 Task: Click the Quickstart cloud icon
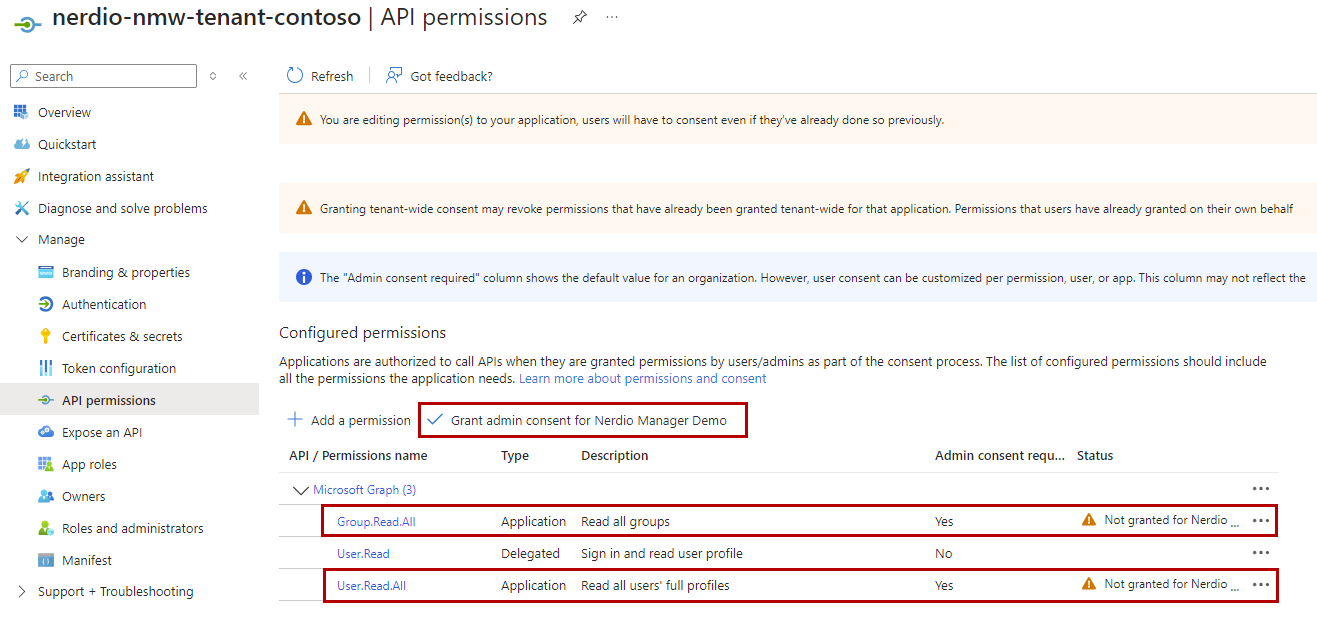pos(21,144)
